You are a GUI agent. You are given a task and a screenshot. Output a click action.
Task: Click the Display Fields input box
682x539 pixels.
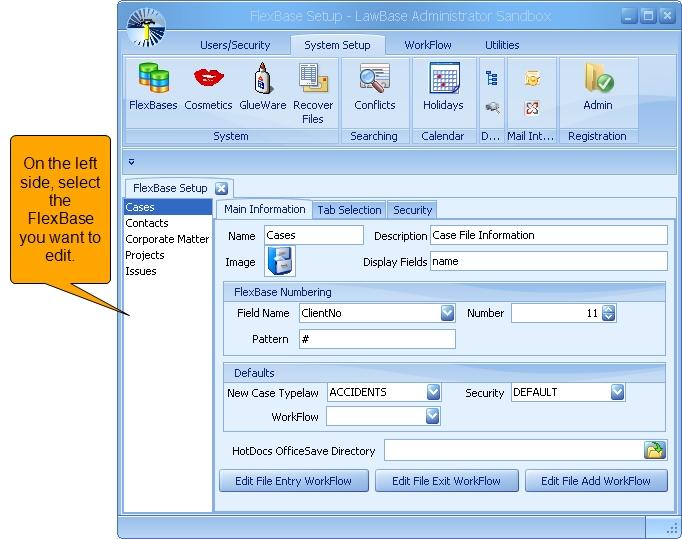point(549,261)
